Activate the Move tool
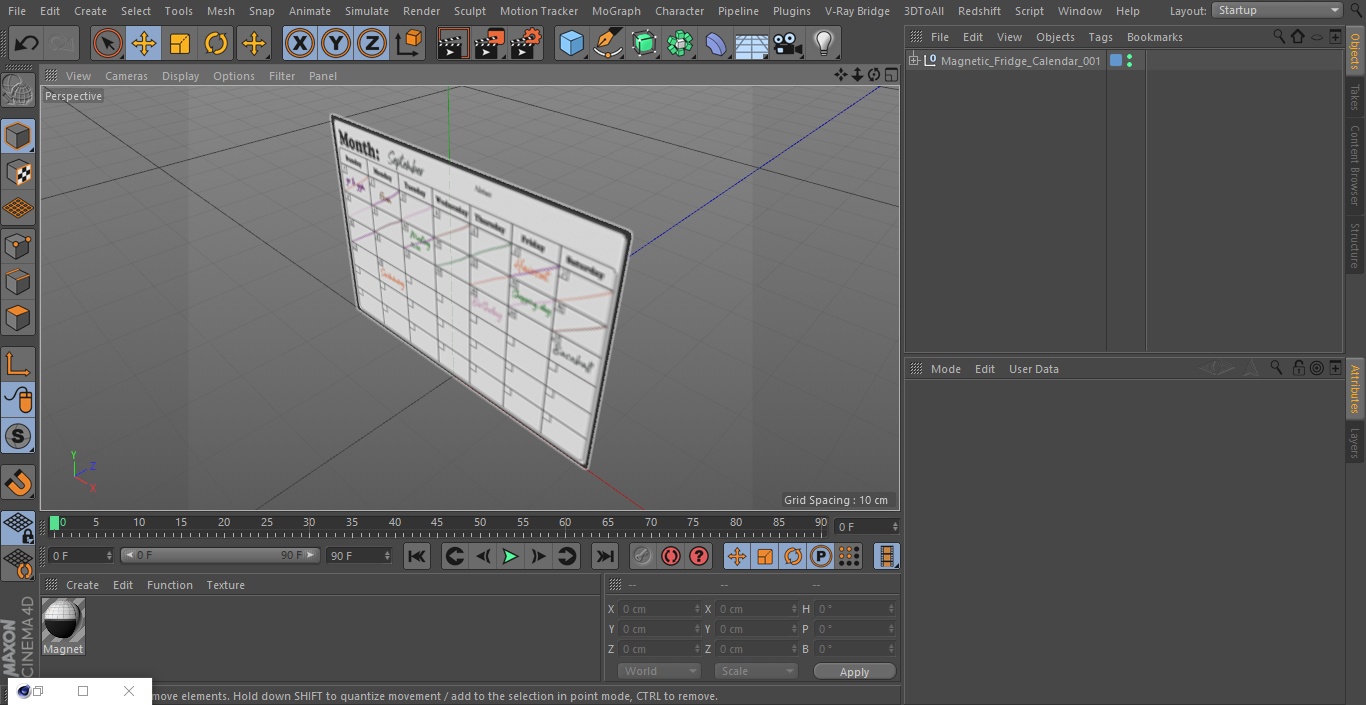The height and width of the screenshot is (705, 1366). (144, 43)
